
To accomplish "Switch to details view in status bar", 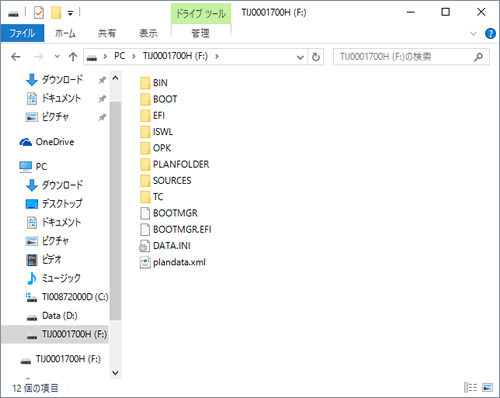I will (470, 387).
